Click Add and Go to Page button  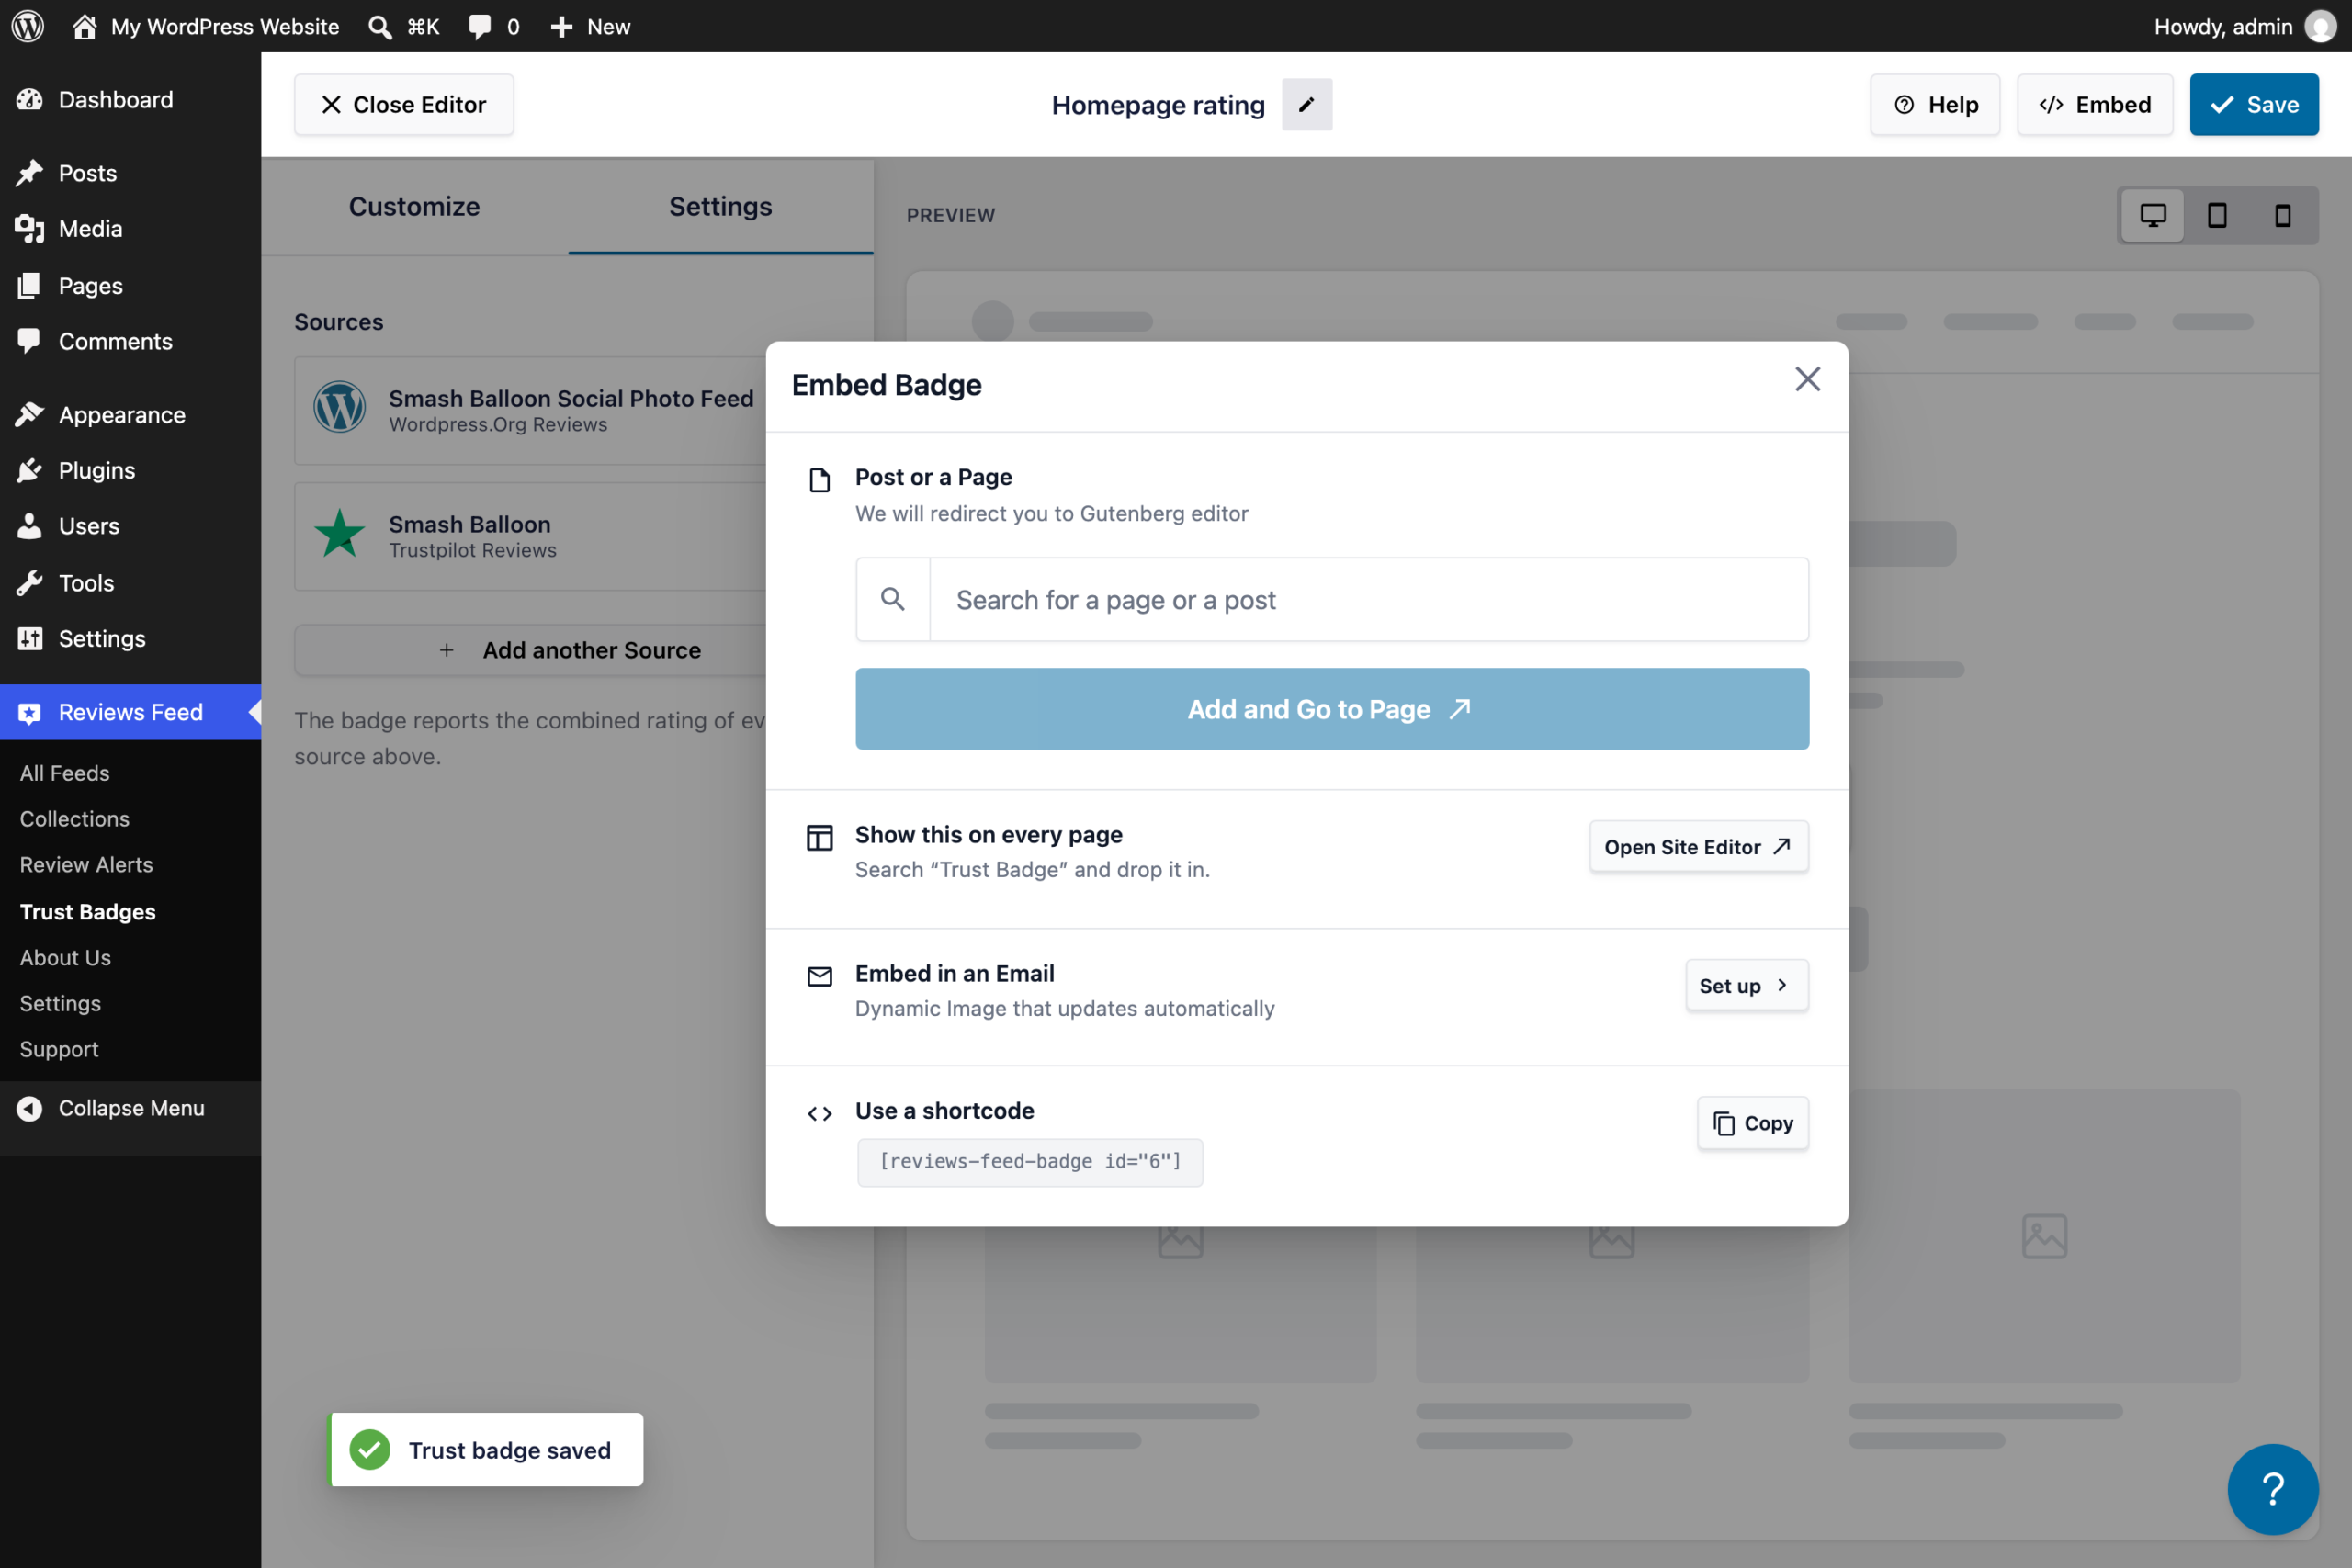click(1332, 708)
